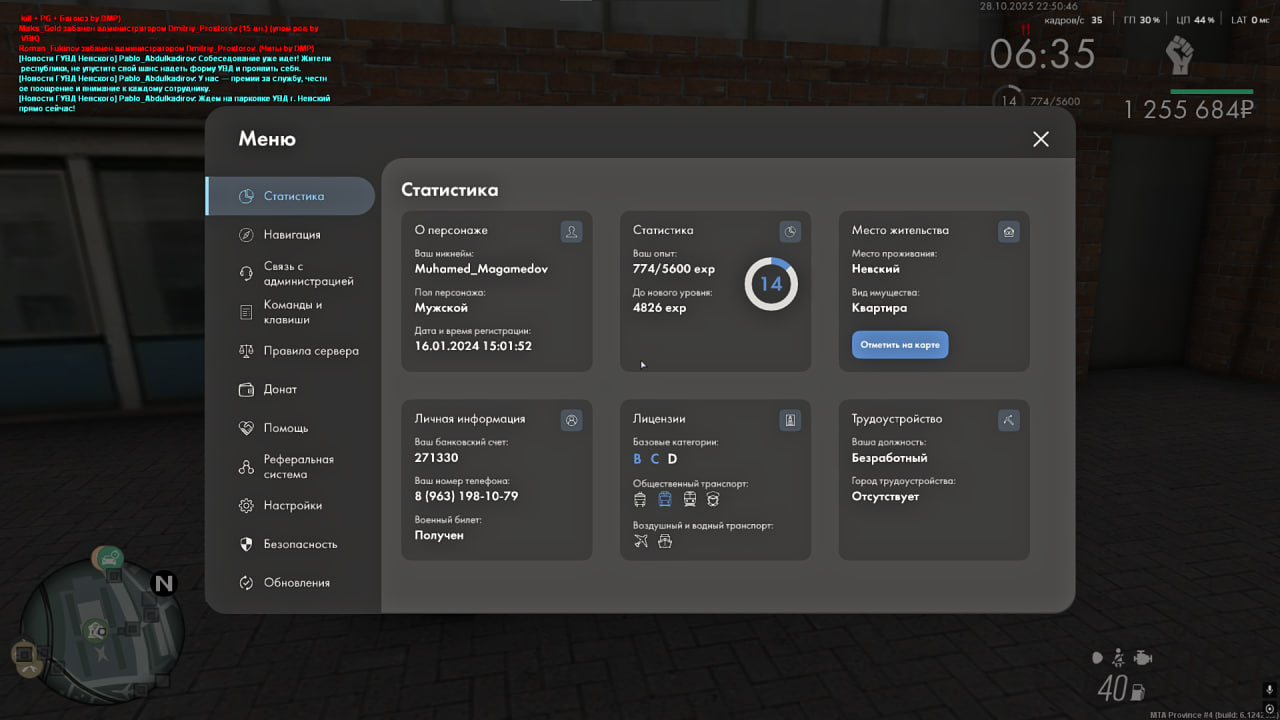Viewport: 1280px width, 720px height.
Task: Click the property type Квартира
Action: [x=880, y=308]
